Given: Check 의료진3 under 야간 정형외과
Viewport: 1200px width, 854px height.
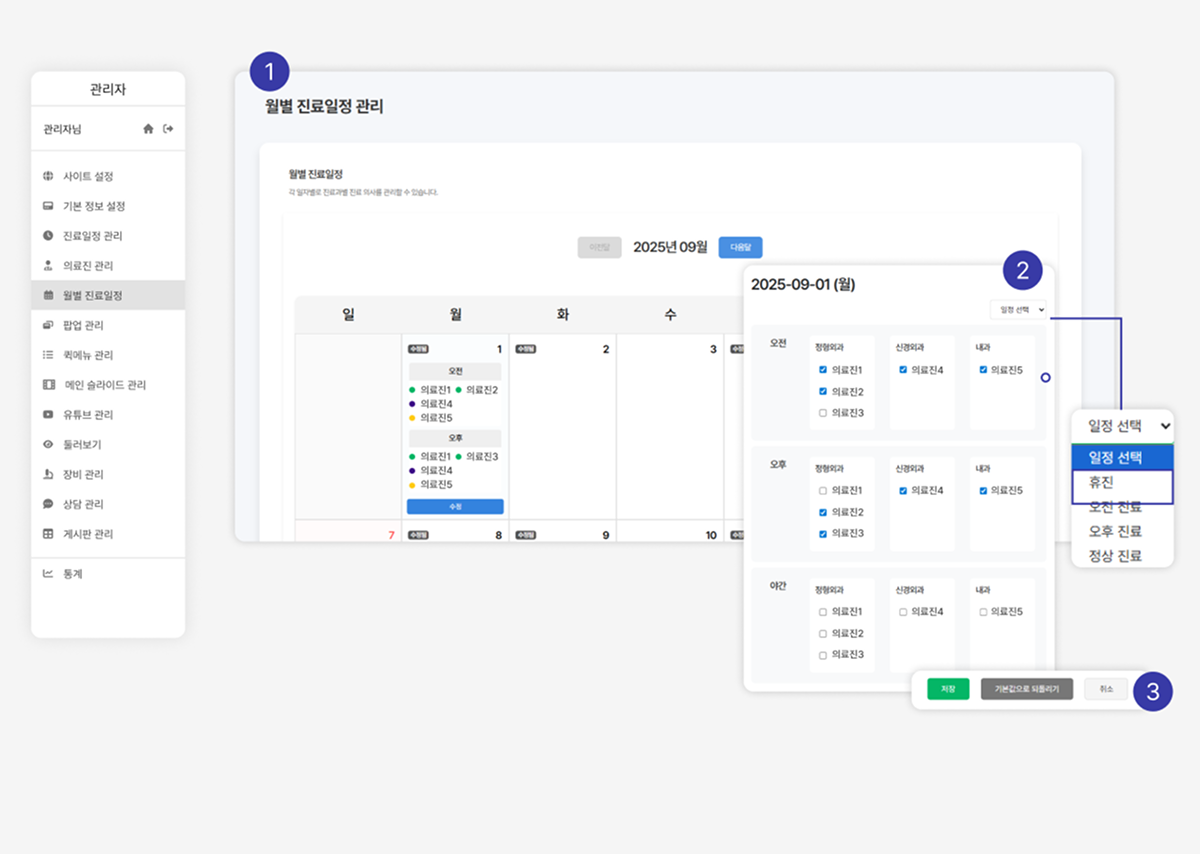Looking at the screenshot, I should click(x=823, y=655).
